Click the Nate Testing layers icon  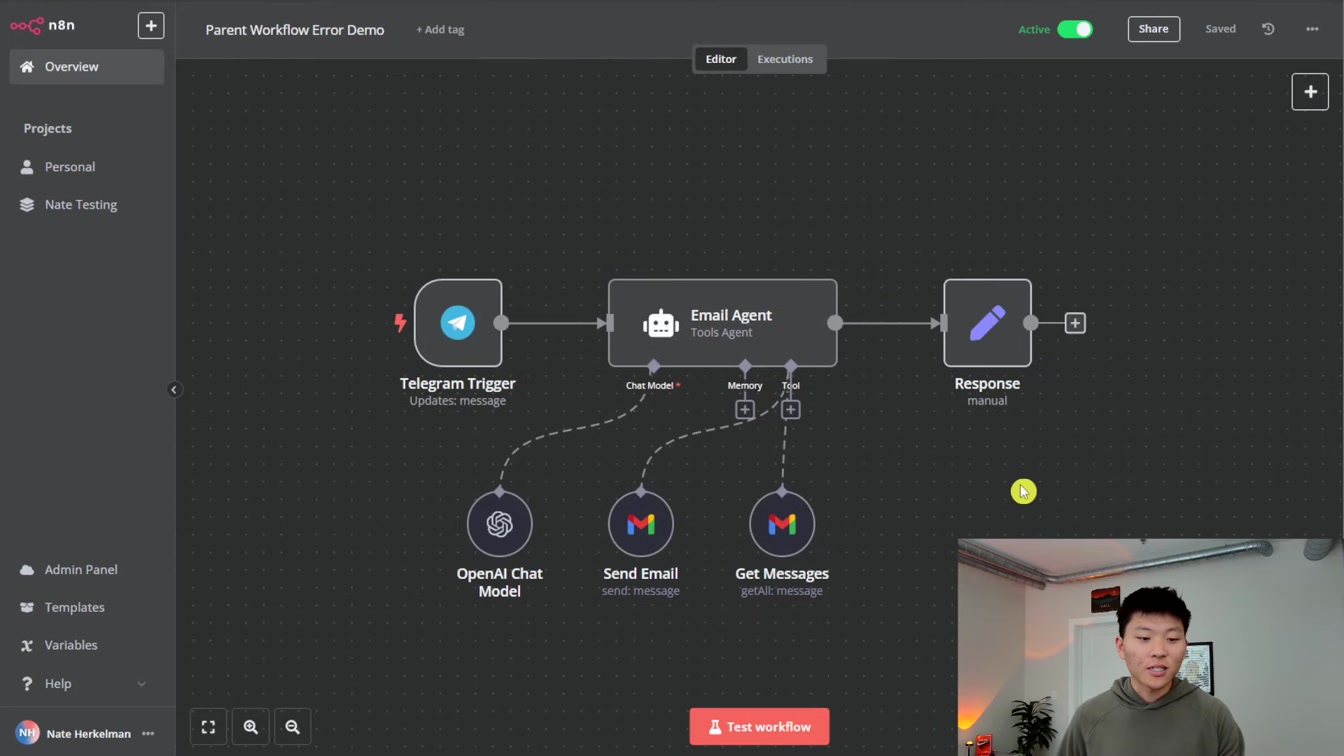[x=27, y=205]
